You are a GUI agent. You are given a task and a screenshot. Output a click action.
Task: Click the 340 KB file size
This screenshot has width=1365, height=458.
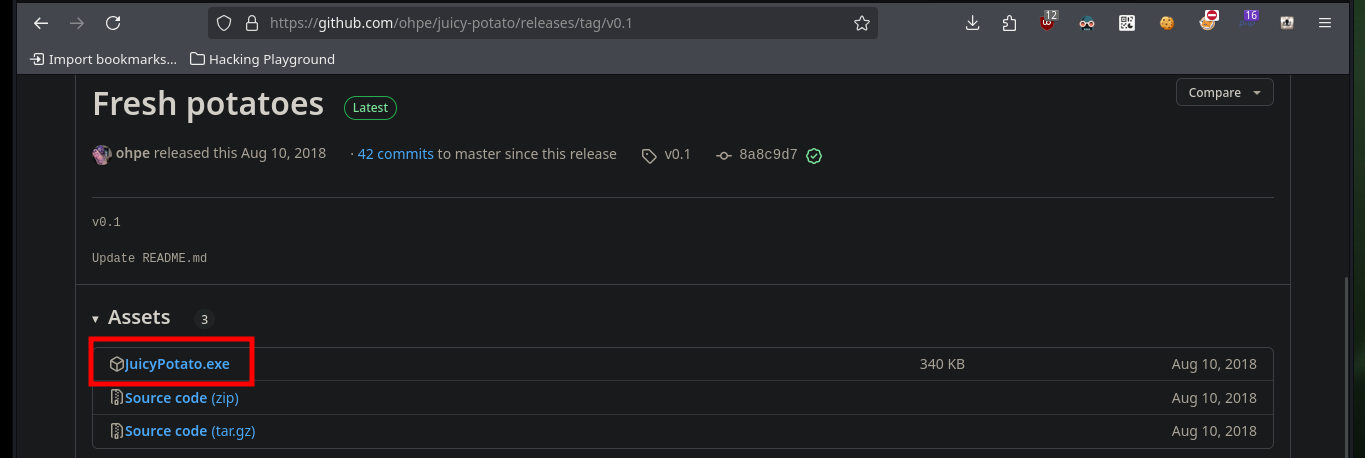[x=942, y=364]
